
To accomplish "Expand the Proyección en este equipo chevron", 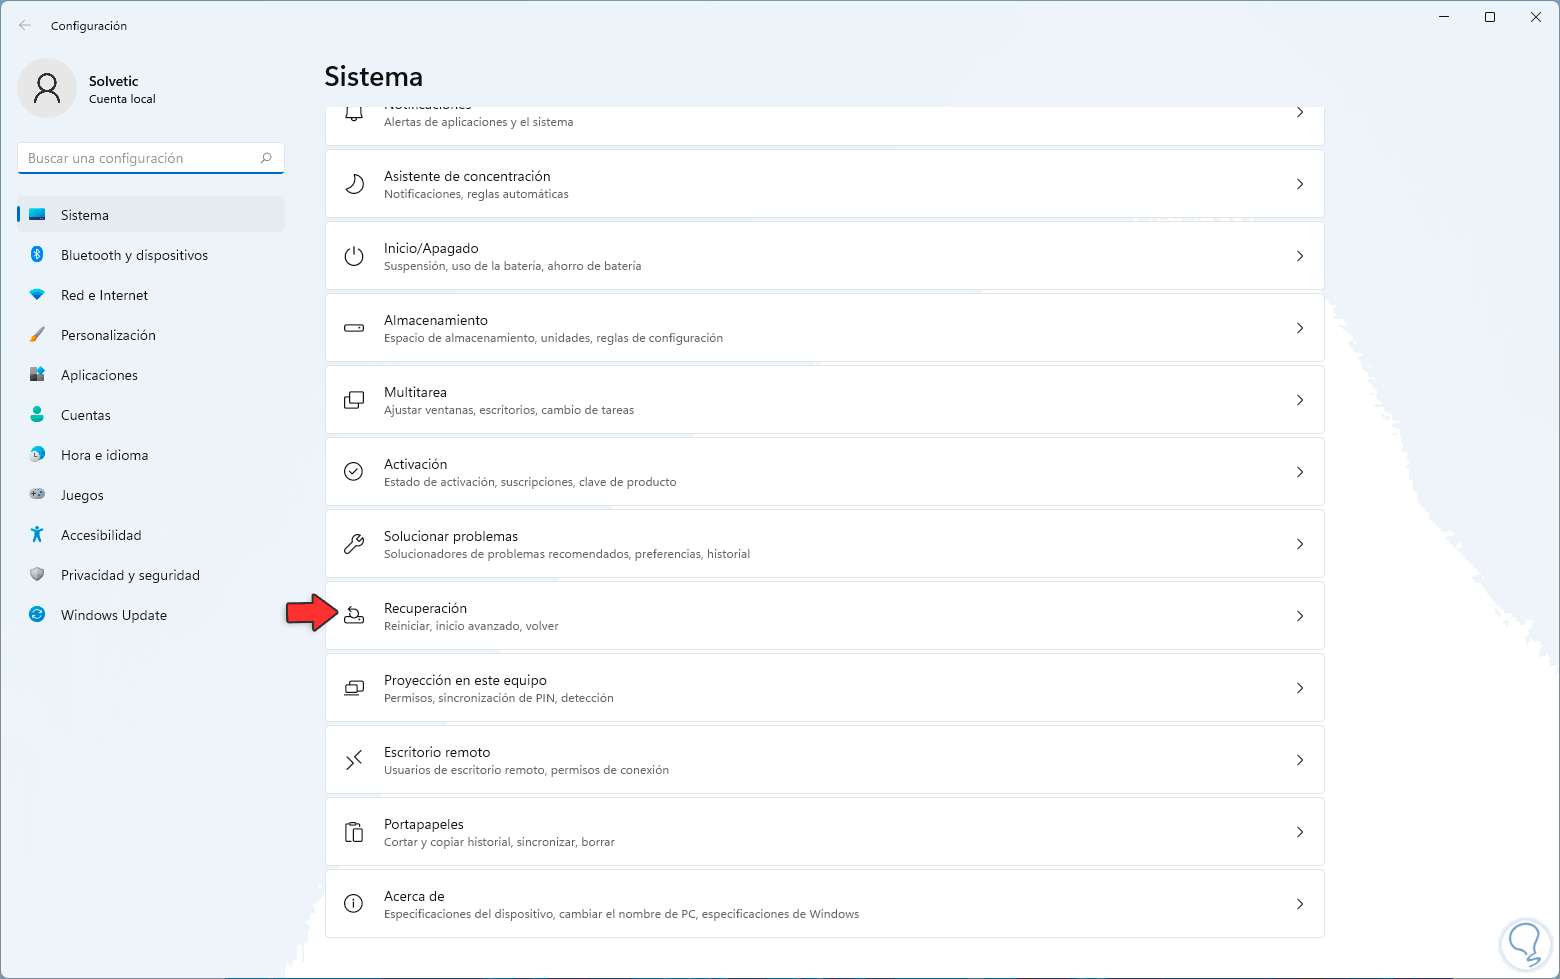I will 1300,688.
